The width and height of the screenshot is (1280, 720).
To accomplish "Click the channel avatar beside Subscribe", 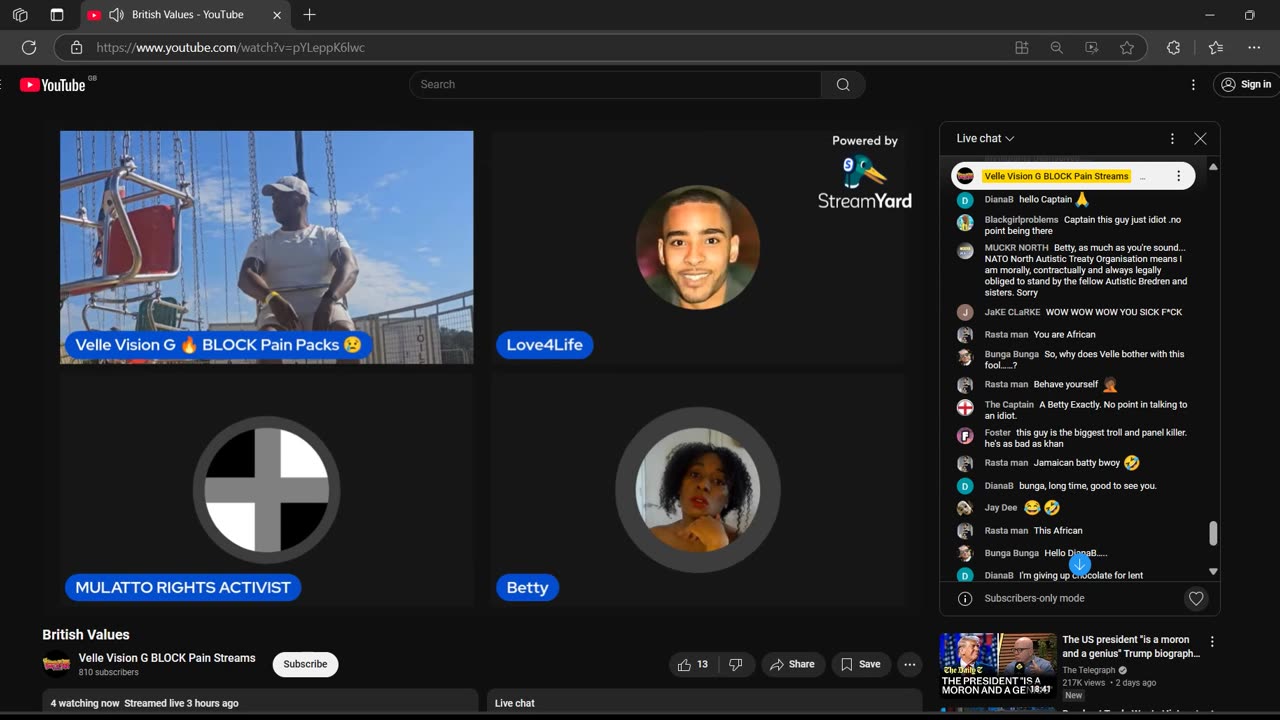I will 56,664.
